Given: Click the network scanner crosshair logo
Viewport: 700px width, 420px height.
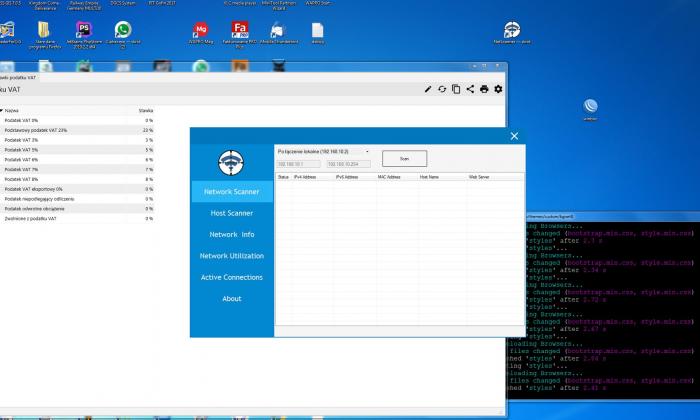Looking at the screenshot, I should click(231, 160).
